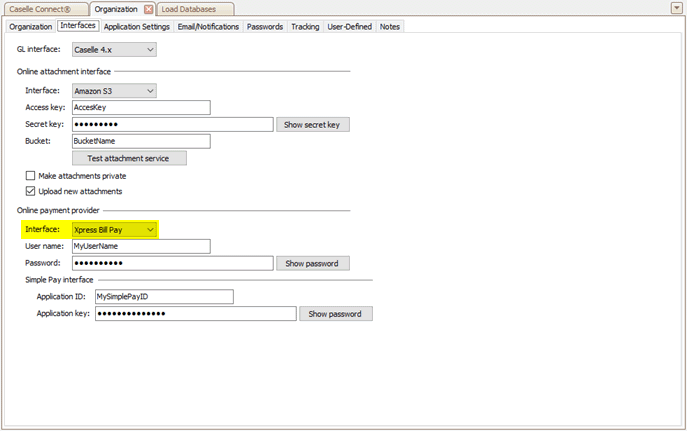Select the top-level Organization window tab

[x=116, y=9]
